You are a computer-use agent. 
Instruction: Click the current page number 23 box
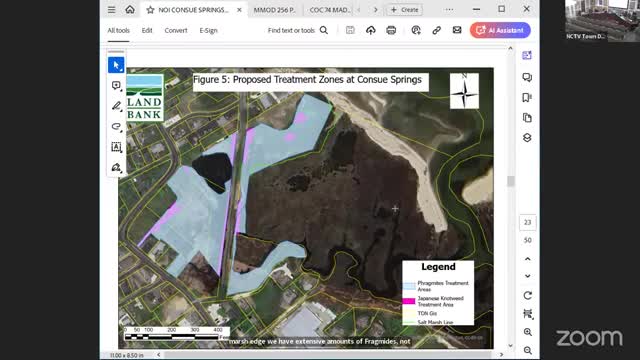tap(527, 222)
